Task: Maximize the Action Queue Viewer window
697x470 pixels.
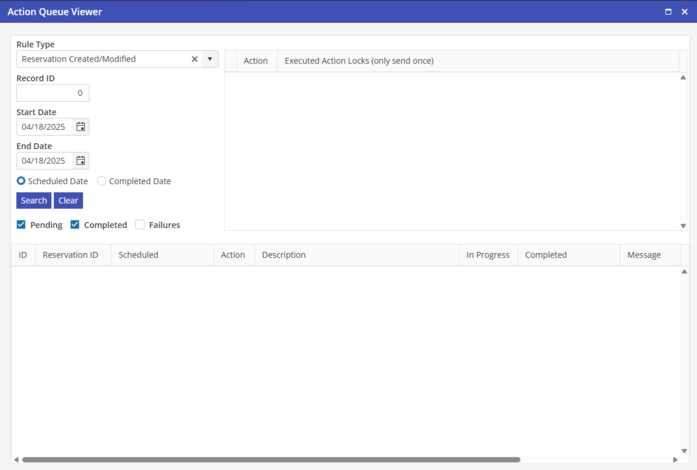Action: coord(668,11)
